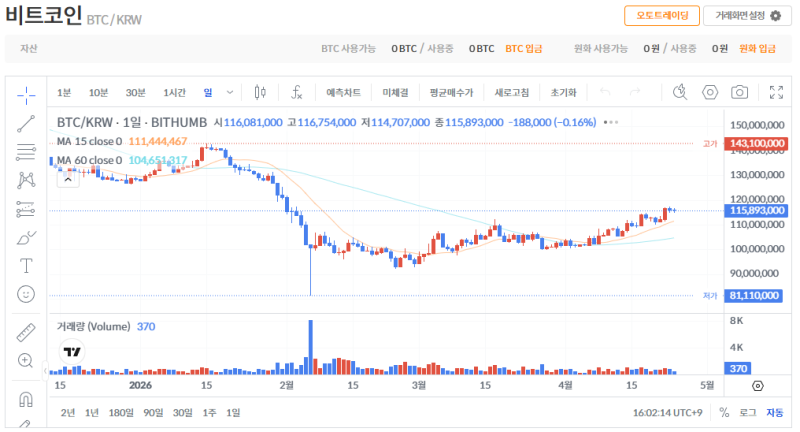Select the ruler measure tool
800x432 pixels.
[x=26, y=332]
